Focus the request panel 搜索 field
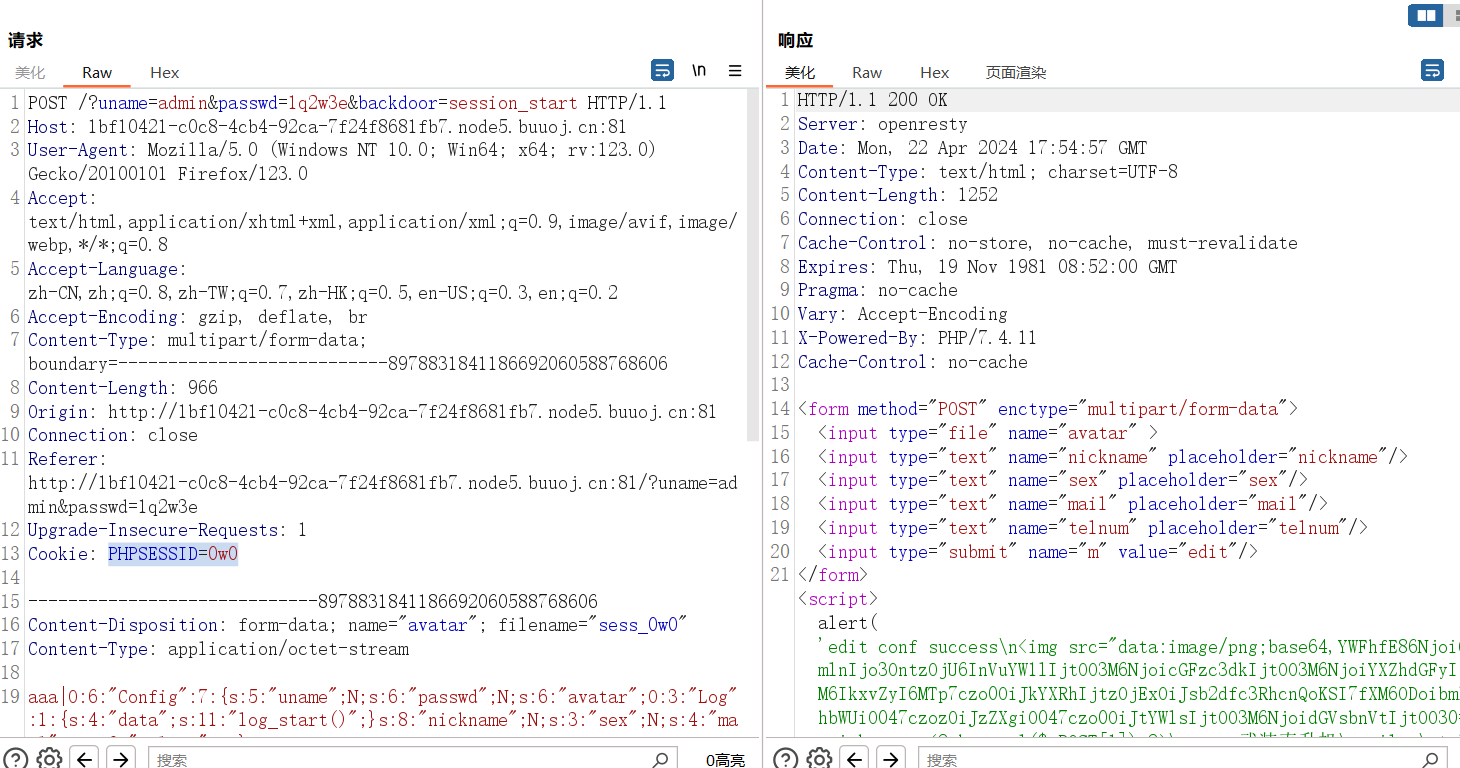Image resolution: width=1460 pixels, height=768 pixels. 413,759
